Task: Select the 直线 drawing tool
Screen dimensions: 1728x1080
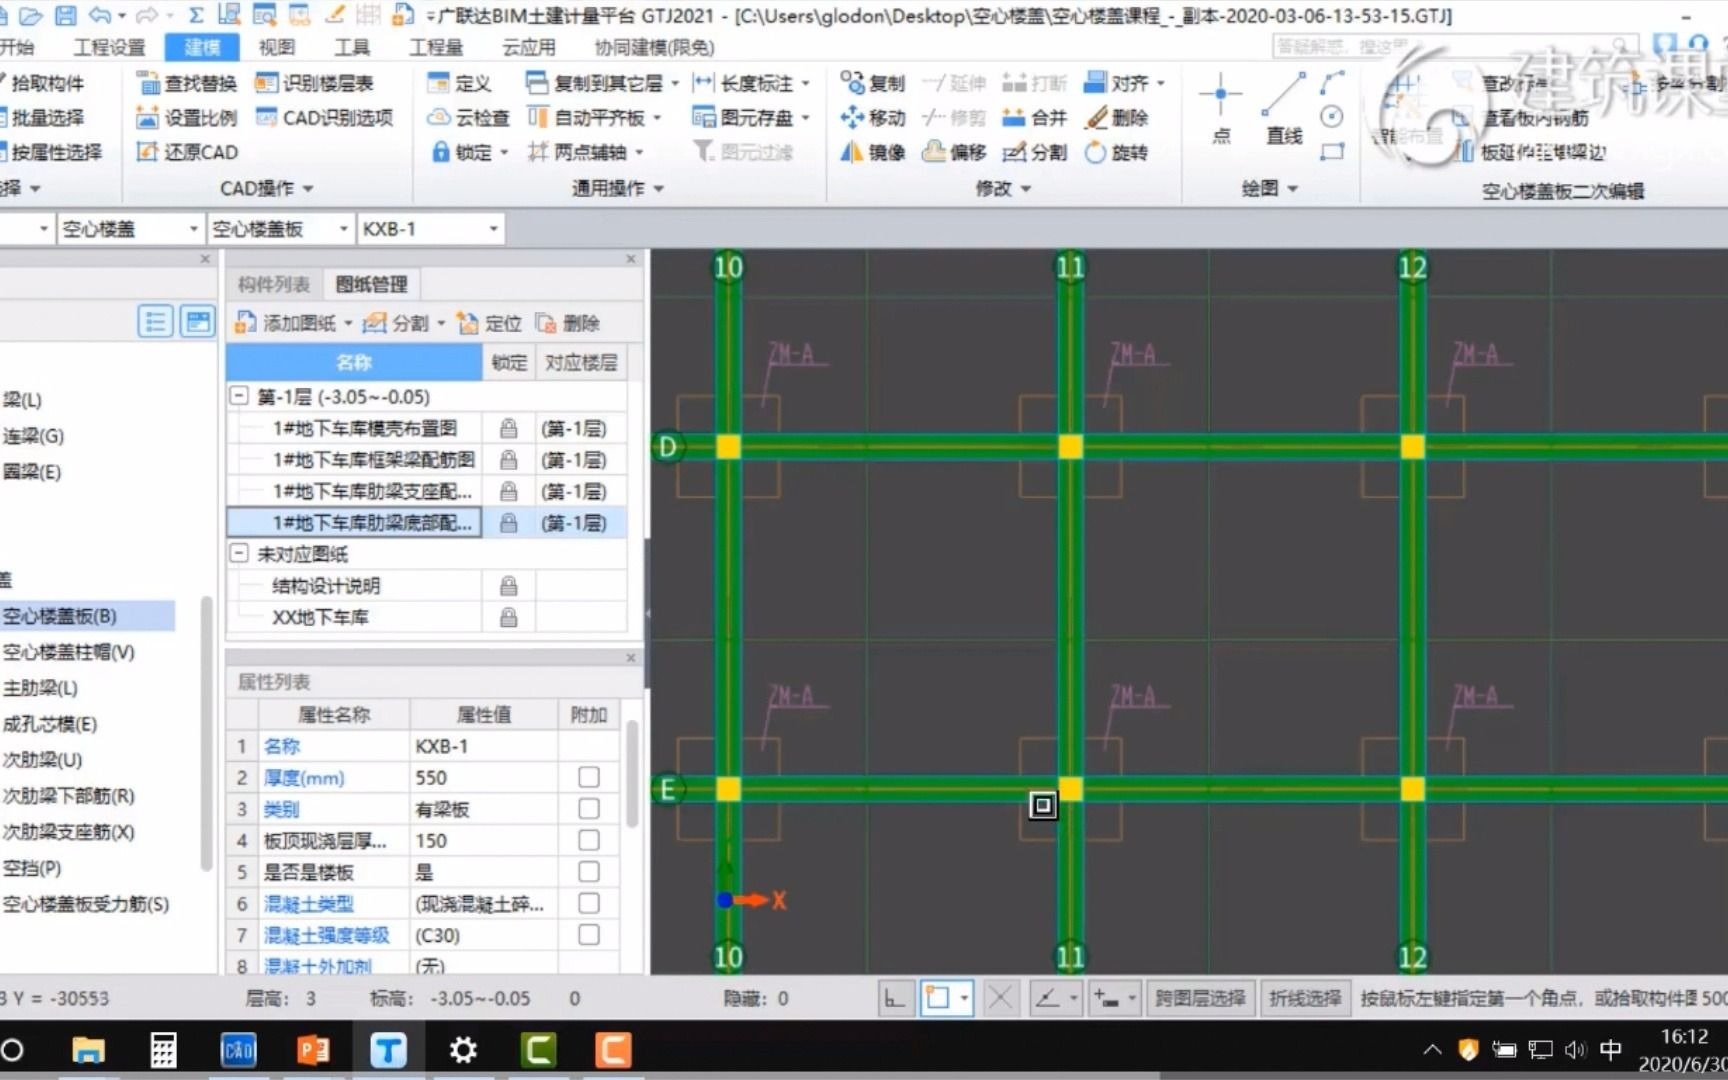Action: 1283,108
